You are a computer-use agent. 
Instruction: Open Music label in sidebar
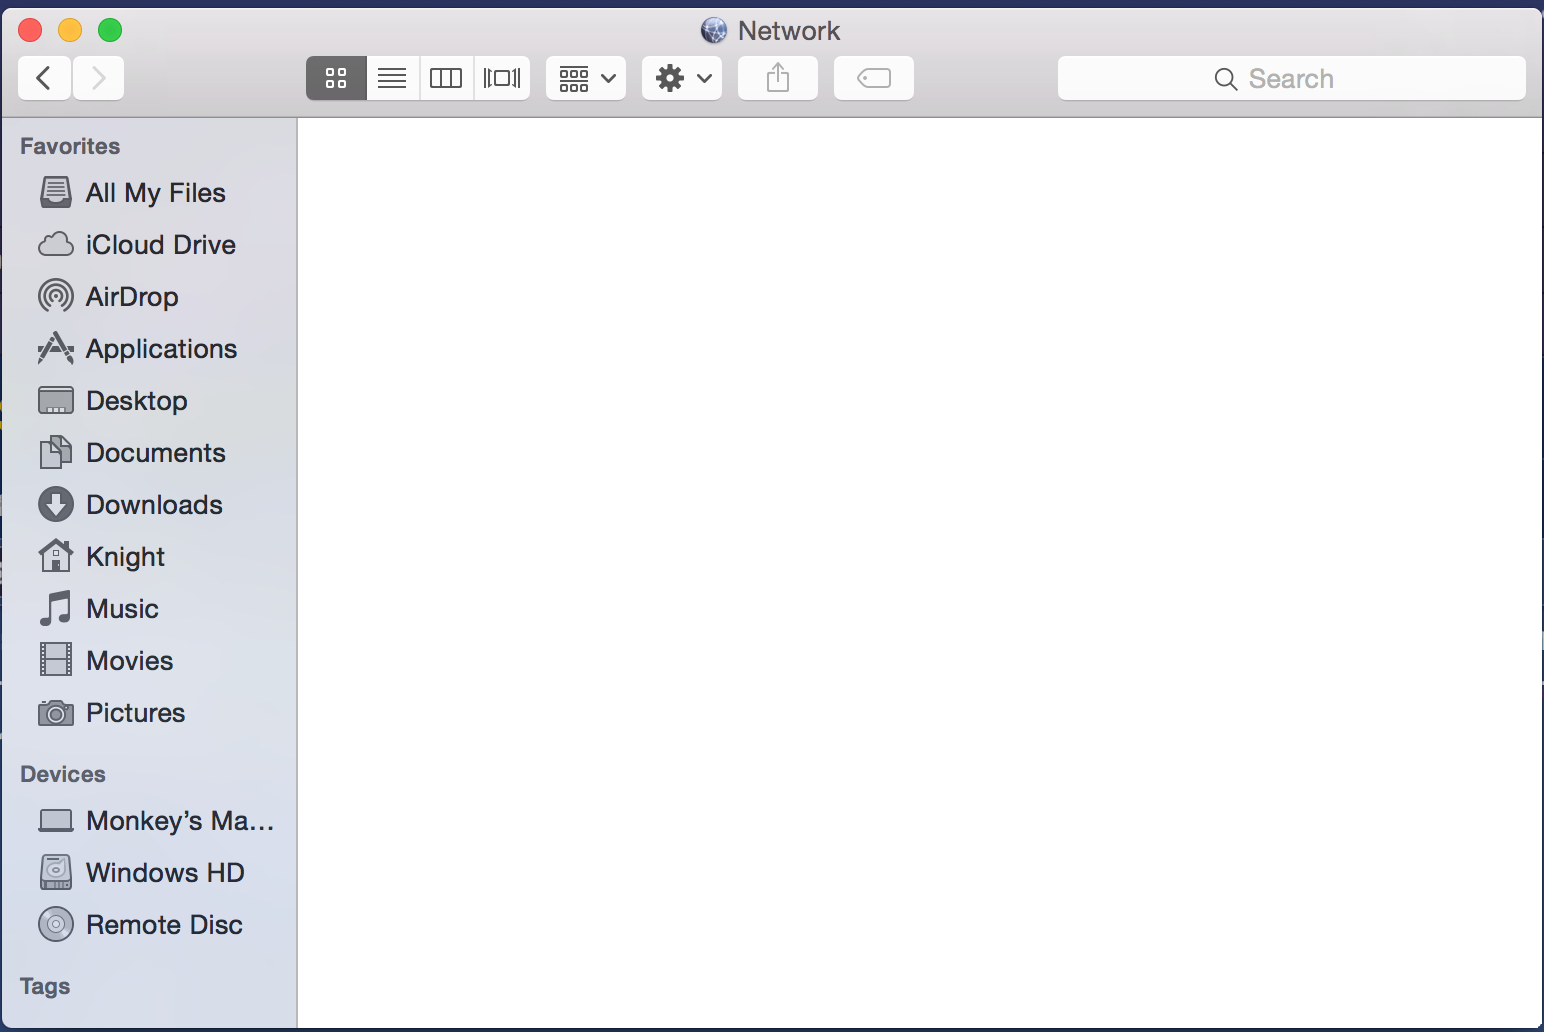pyautogui.click(x=123, y=609)
